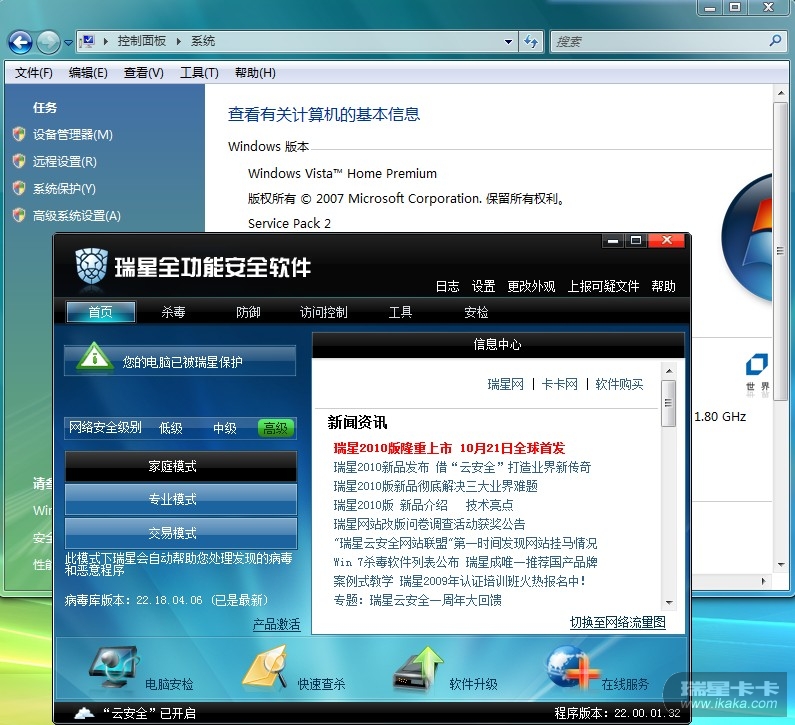Open the 编辑(E) menu
Viewport: 795px width, 725px height.
click(88, 73)
